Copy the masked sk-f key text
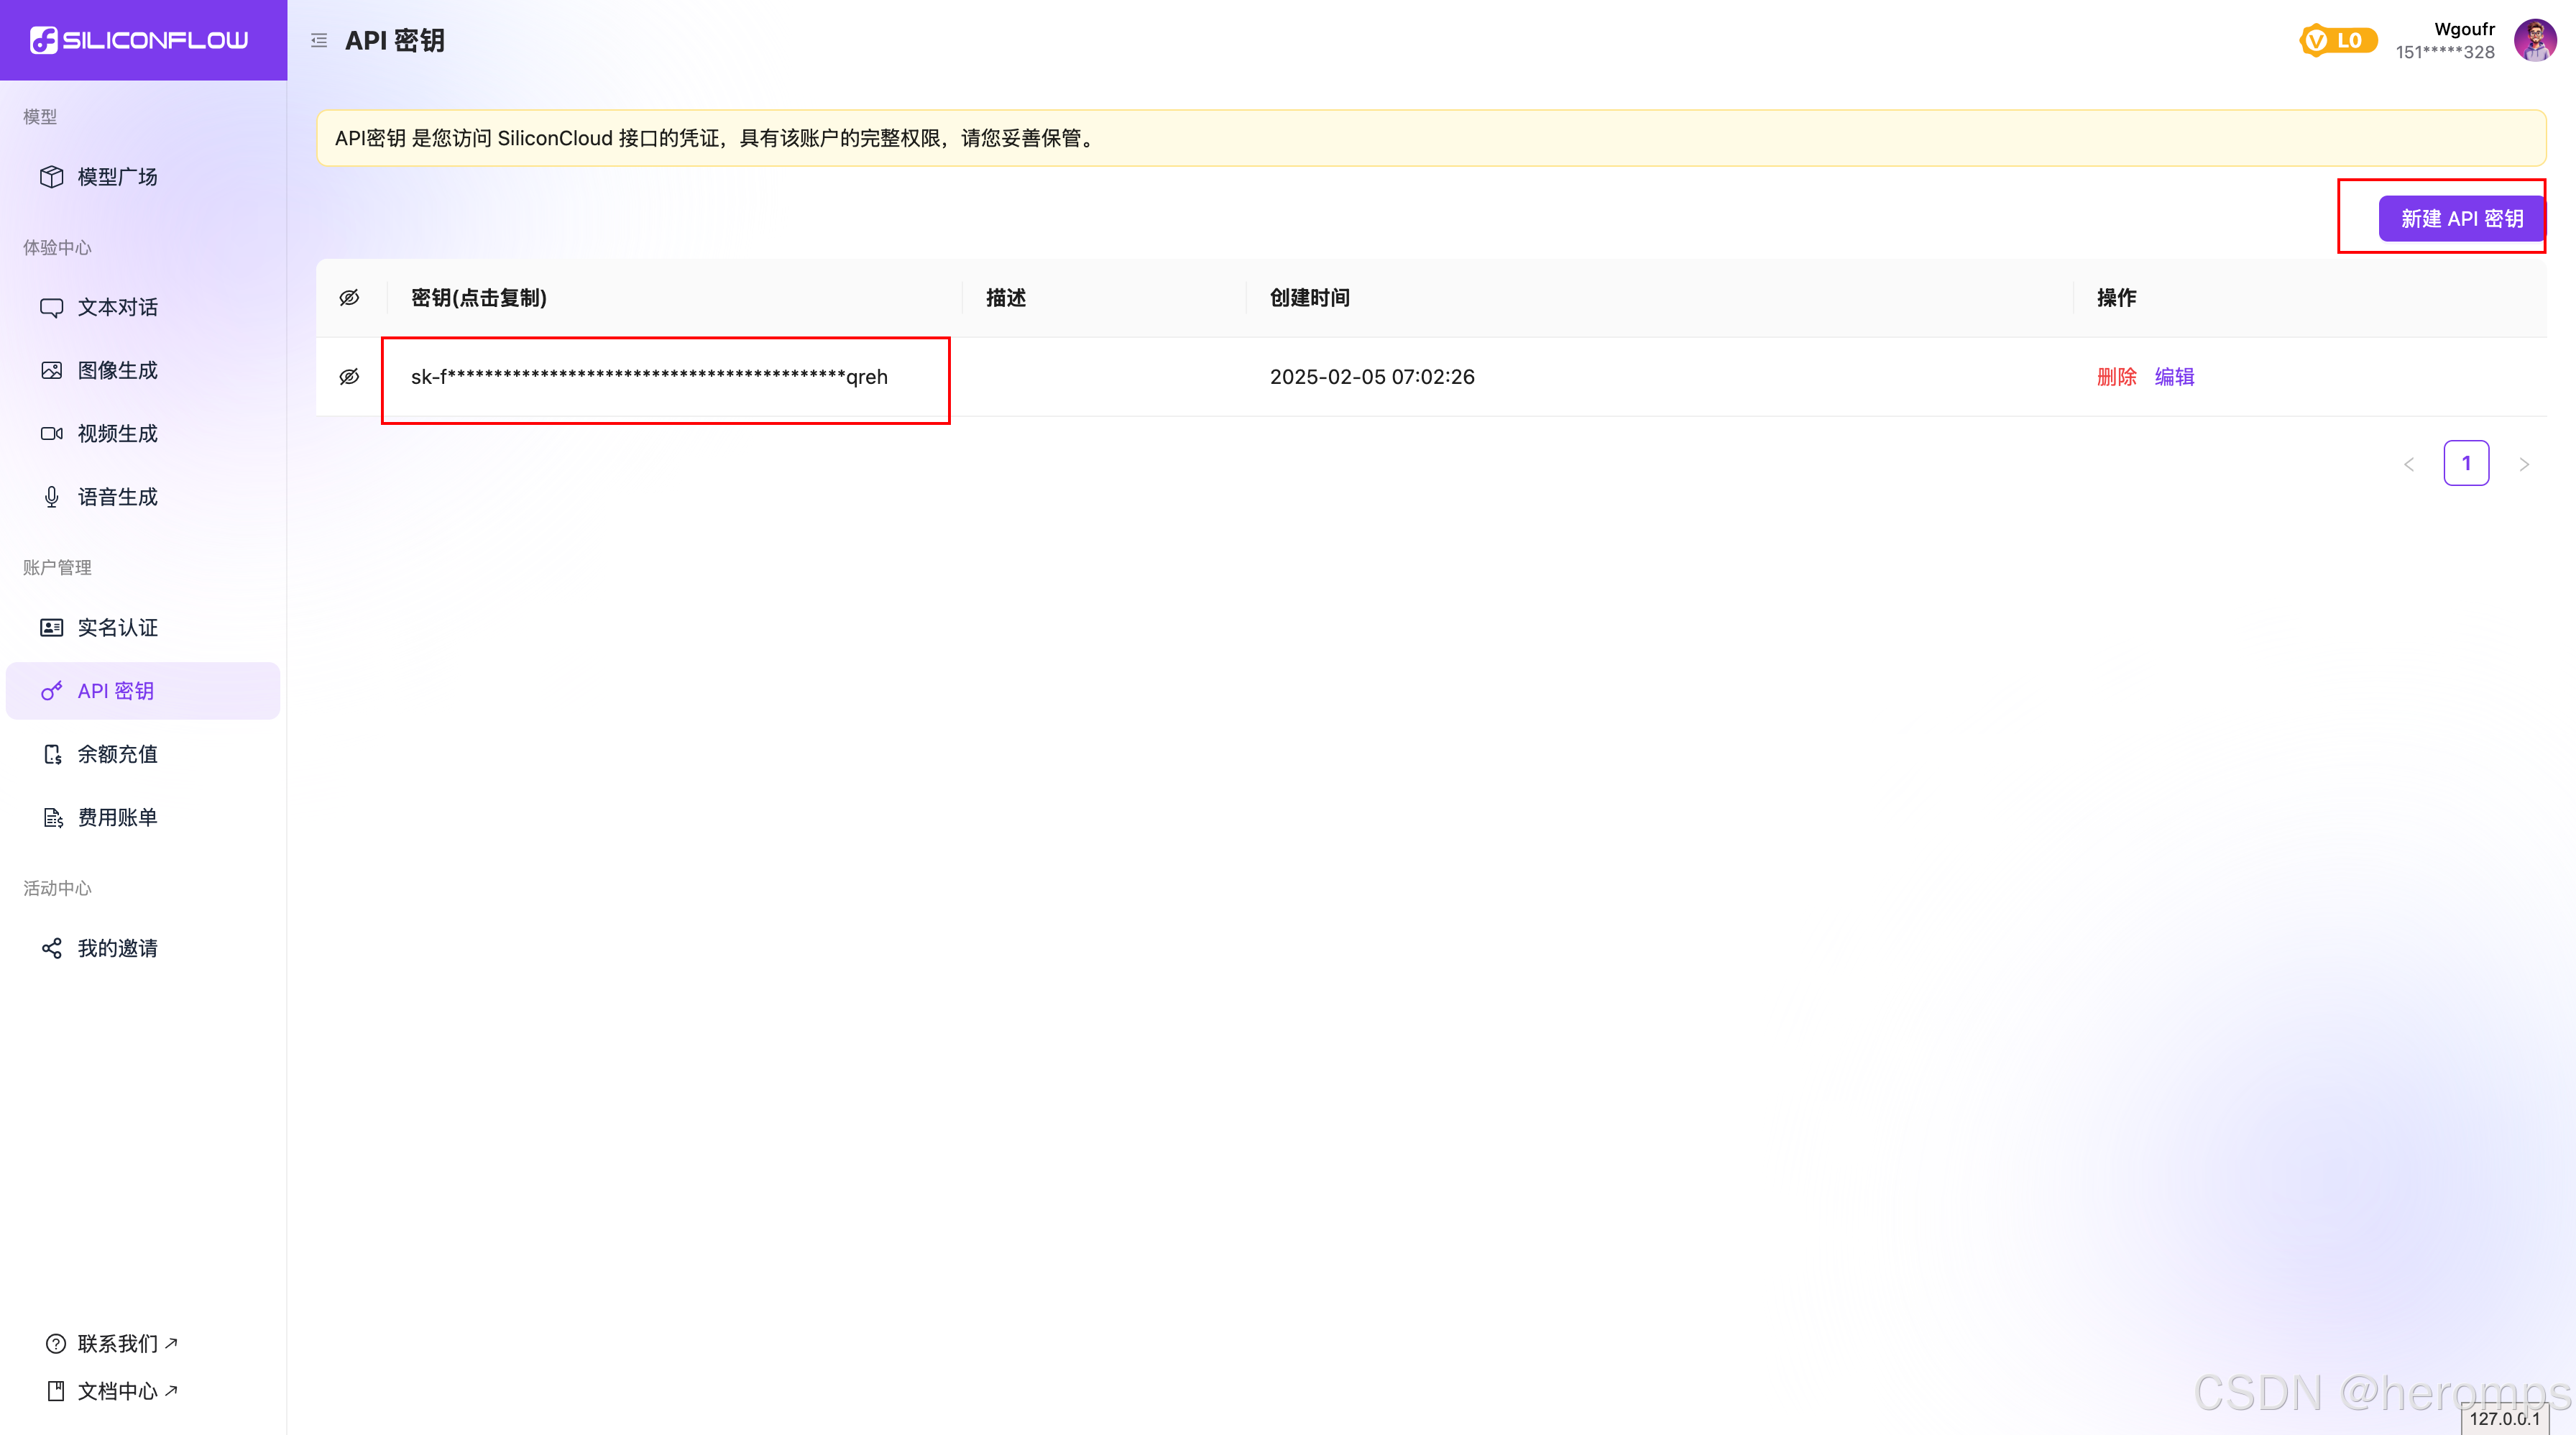The width and height of the screenshot is (2576, 1435). click(x=649, y=377)
